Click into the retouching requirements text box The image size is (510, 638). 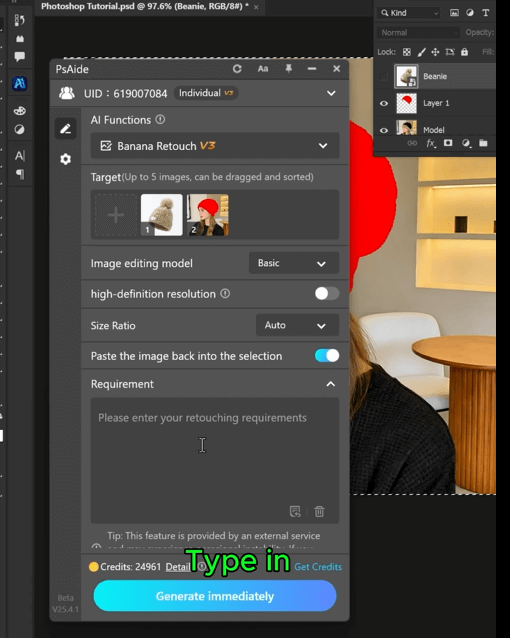pyautogui.click(x=215, y=460)
